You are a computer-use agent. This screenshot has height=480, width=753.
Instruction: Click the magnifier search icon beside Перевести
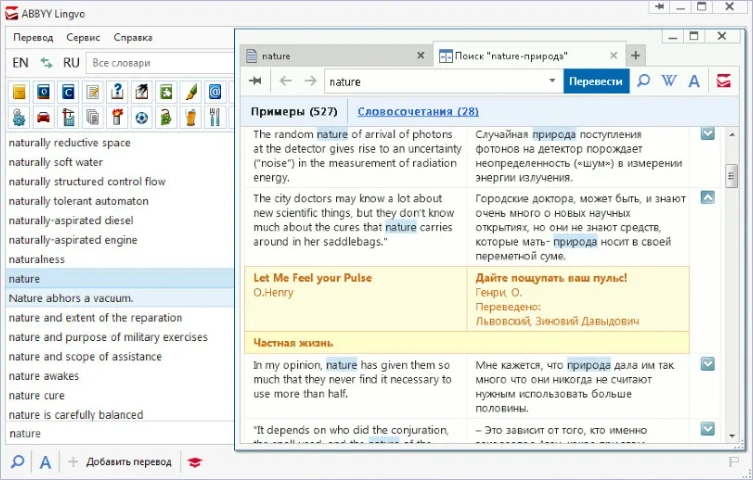pos(644,81)
